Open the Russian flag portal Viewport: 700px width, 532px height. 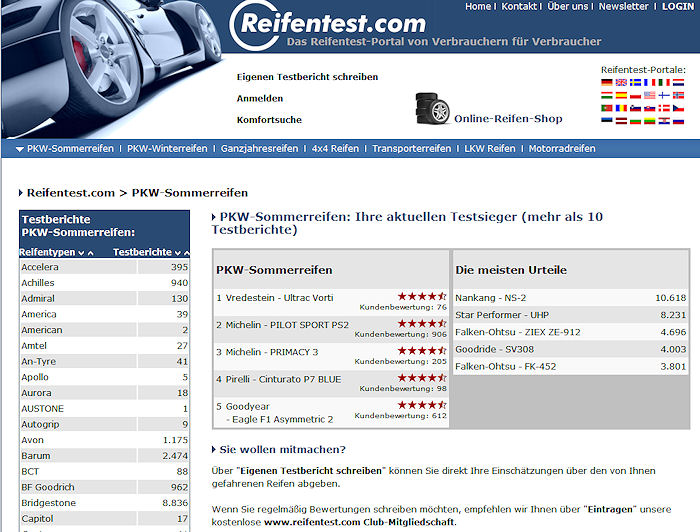tap(679, 122)
